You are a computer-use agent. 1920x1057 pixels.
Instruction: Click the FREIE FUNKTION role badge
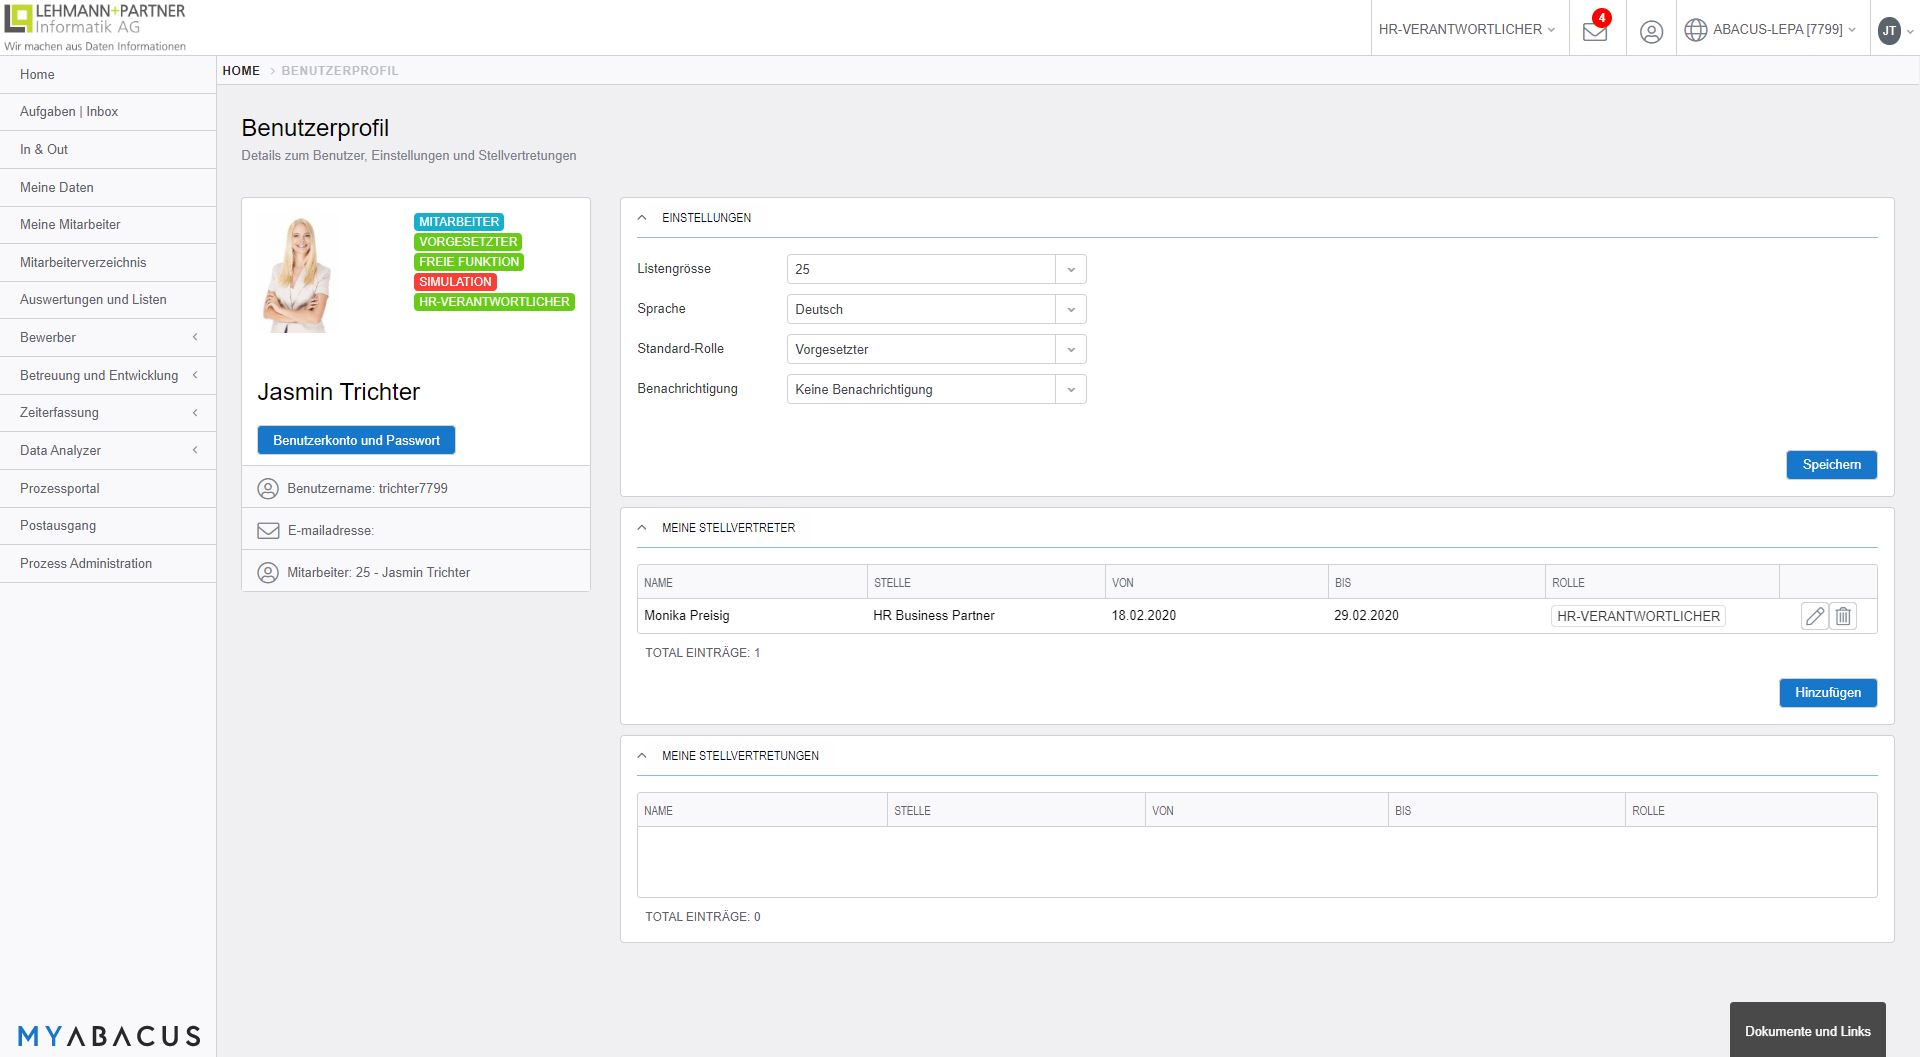coord(469,262)
